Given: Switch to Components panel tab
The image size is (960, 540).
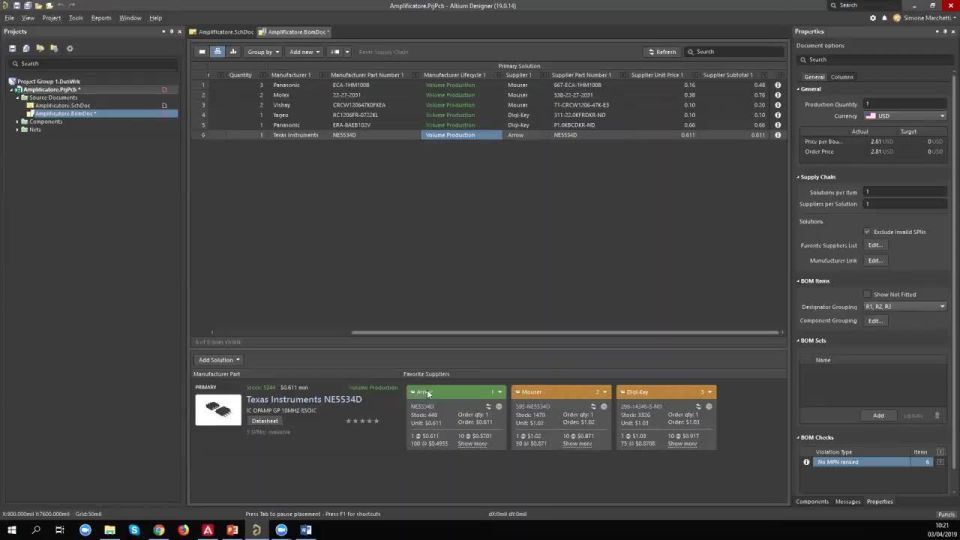Looking at the screenshot, I should [x=812, y=502].
